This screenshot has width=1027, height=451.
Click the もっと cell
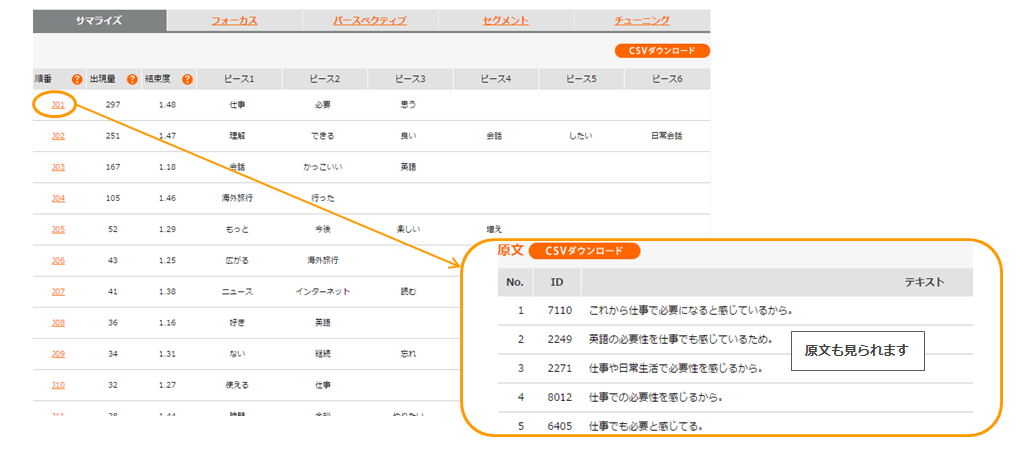click(x=237, y=229)
